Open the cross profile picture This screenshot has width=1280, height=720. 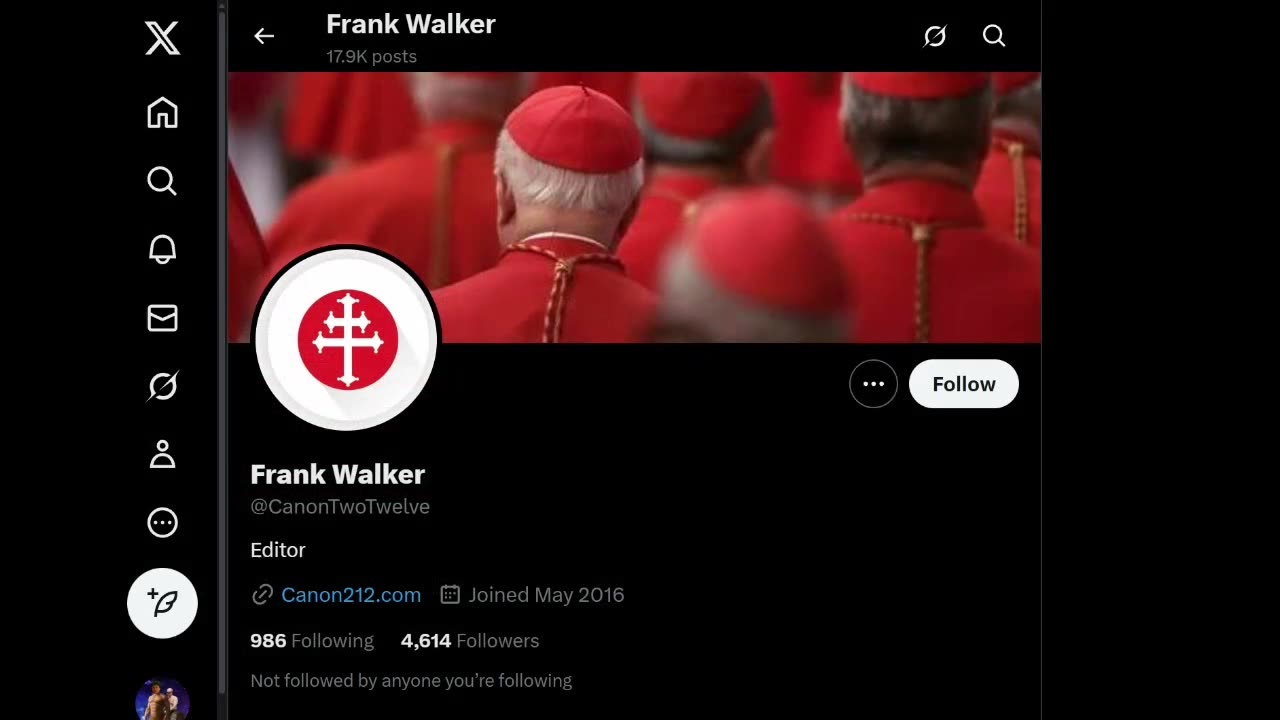[x=347, y=339]
